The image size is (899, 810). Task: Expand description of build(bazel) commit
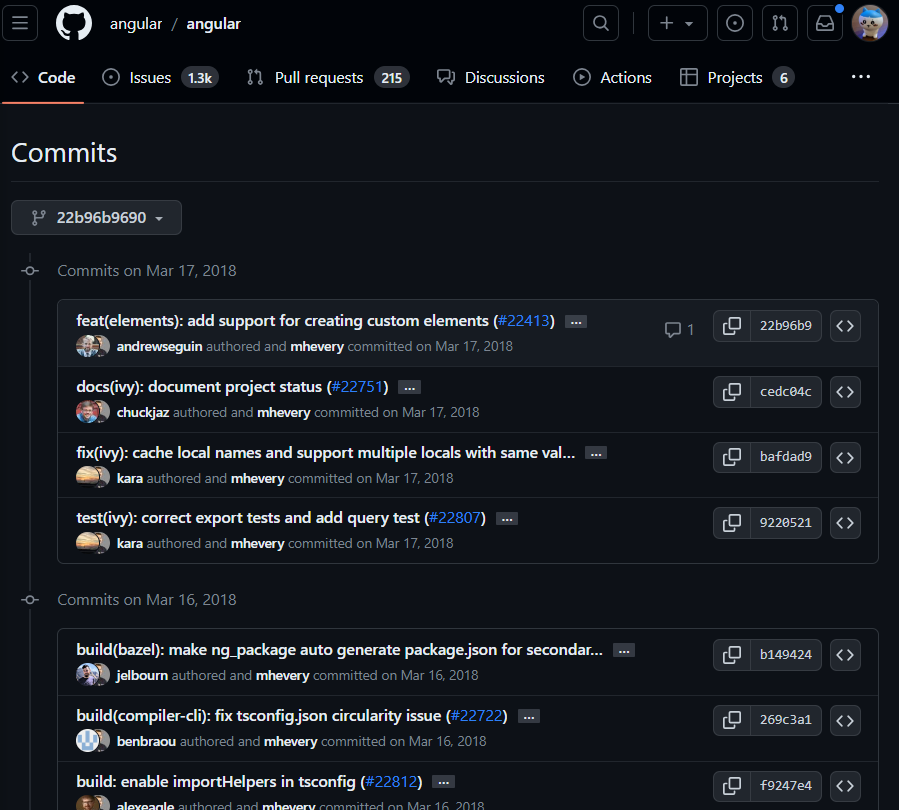(x=624, y=651)
